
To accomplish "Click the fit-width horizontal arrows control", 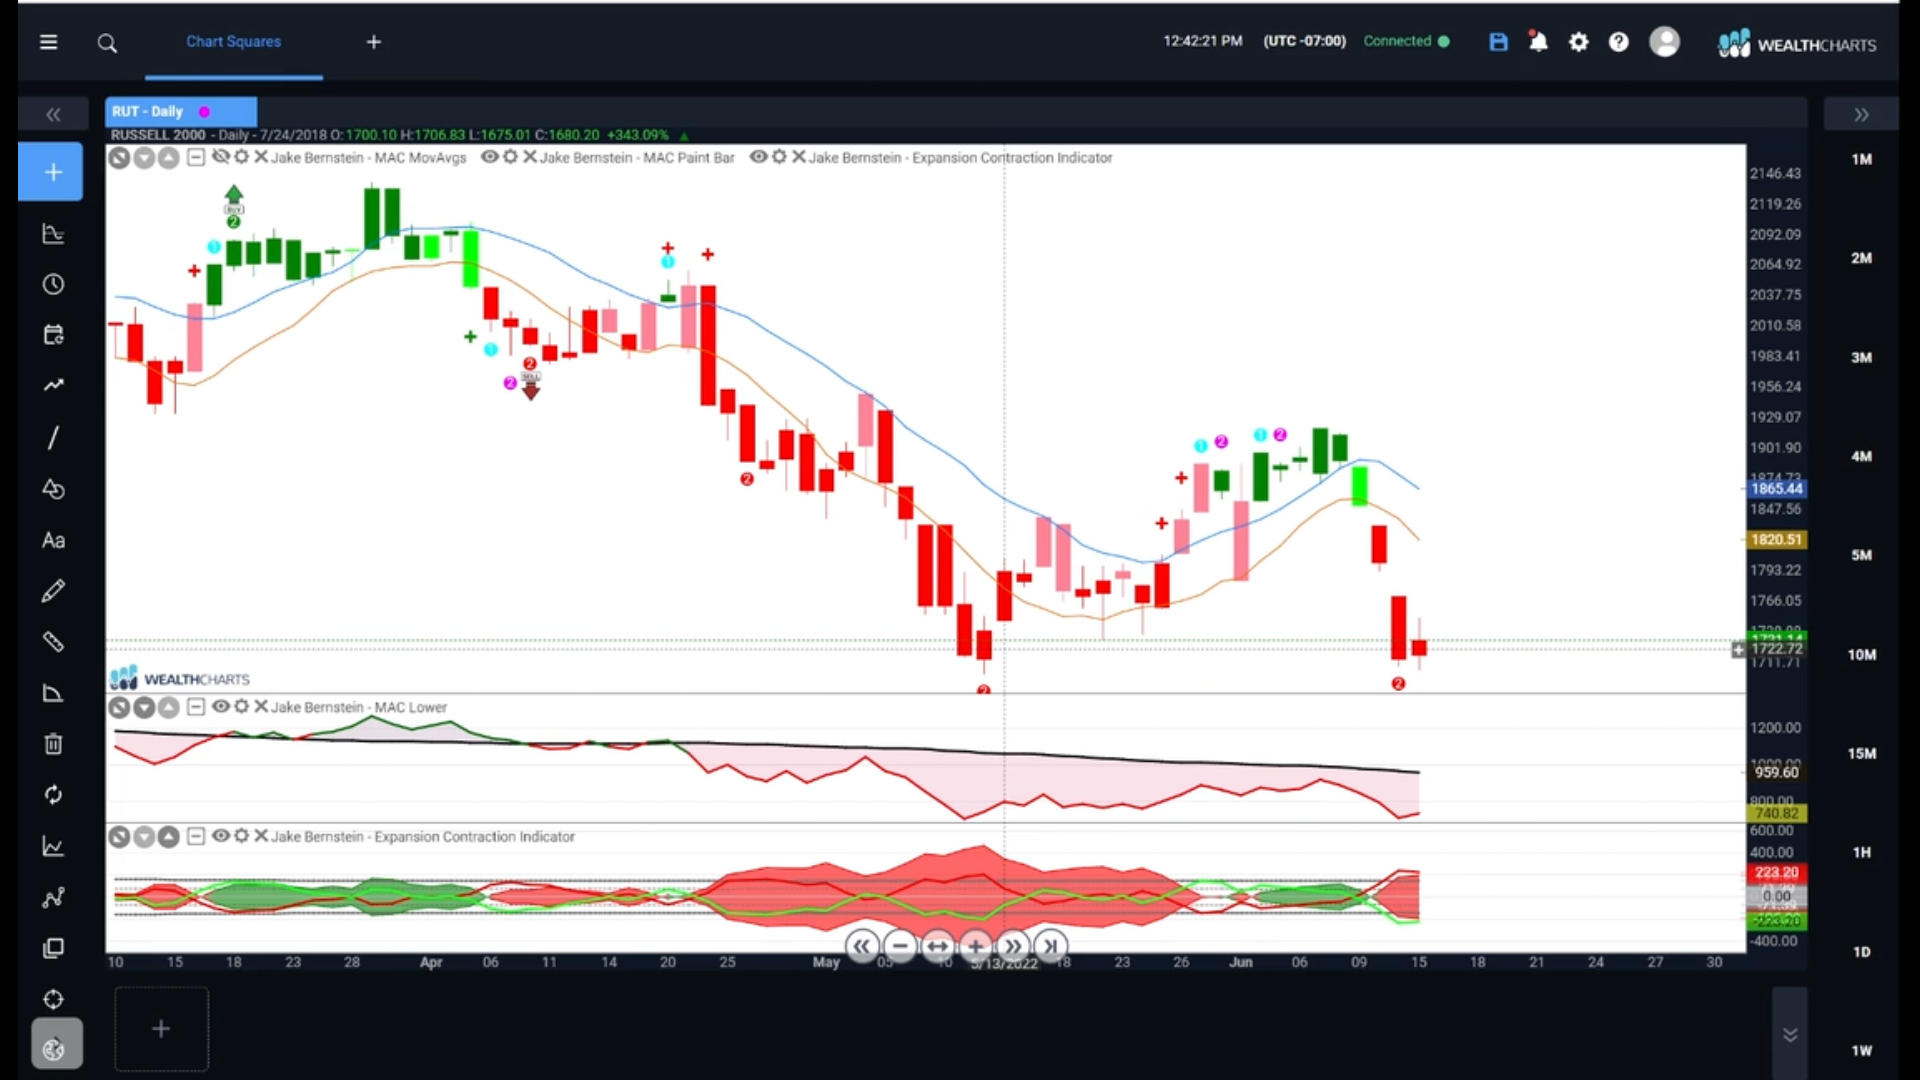I will [937, 946].
